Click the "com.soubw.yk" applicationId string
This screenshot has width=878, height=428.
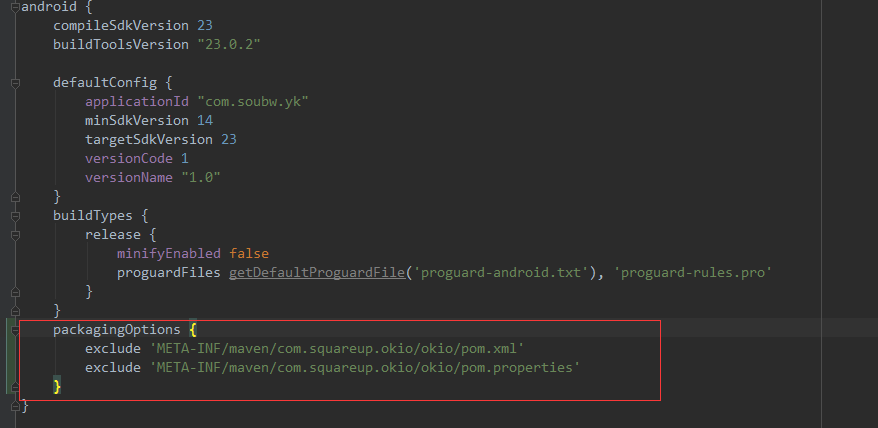(253, 101)
